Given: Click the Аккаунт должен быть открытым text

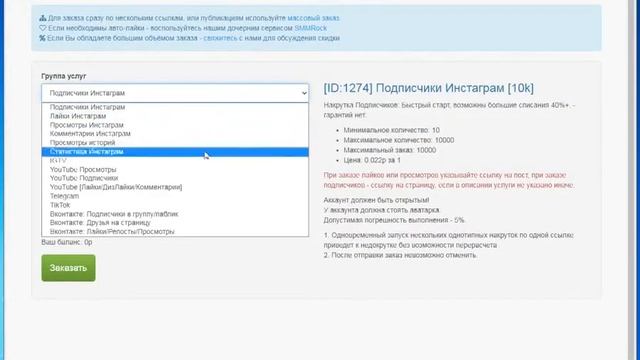Looking at the screenshot, I should point(376,200).
